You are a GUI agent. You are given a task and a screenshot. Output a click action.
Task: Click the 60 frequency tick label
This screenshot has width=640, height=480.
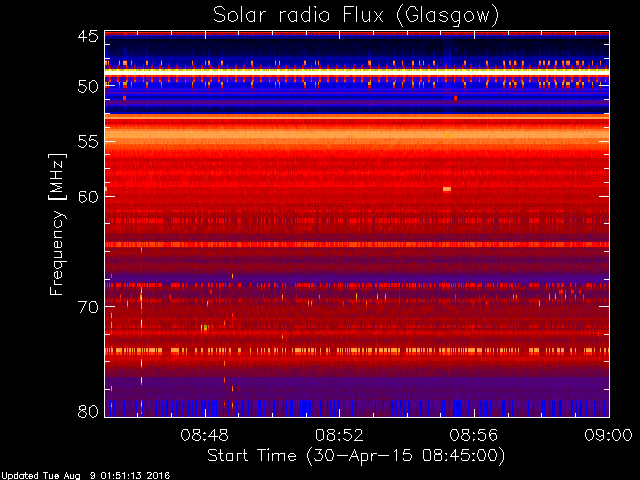coord(88,197)
